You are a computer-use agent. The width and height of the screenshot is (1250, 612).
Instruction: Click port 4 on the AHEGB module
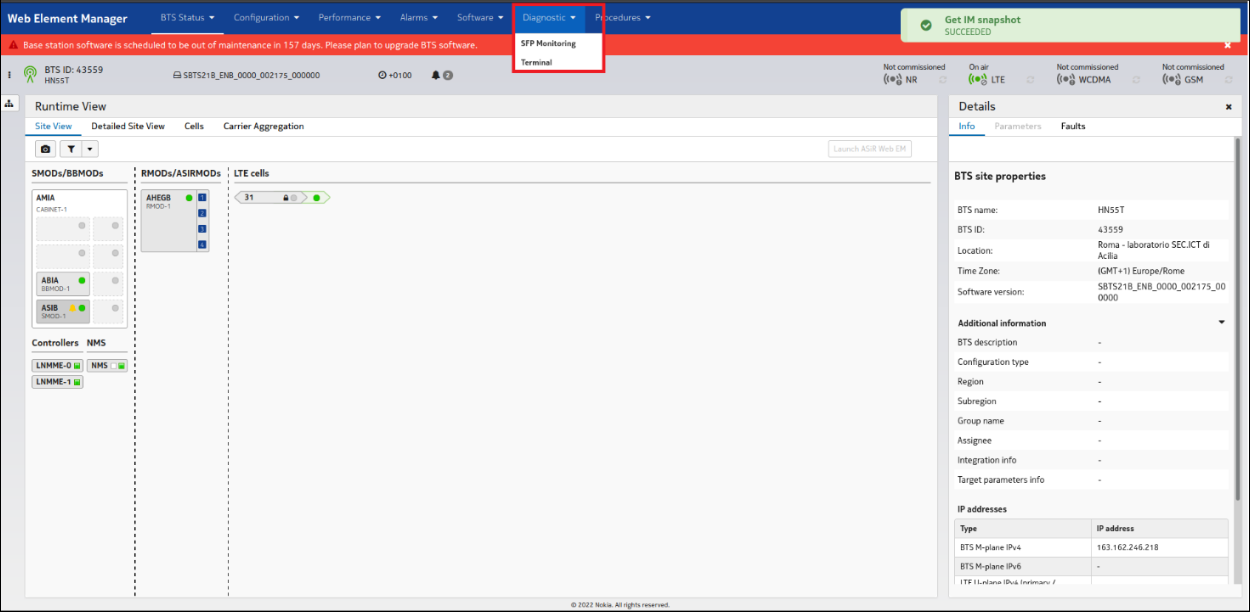(202, 245)
